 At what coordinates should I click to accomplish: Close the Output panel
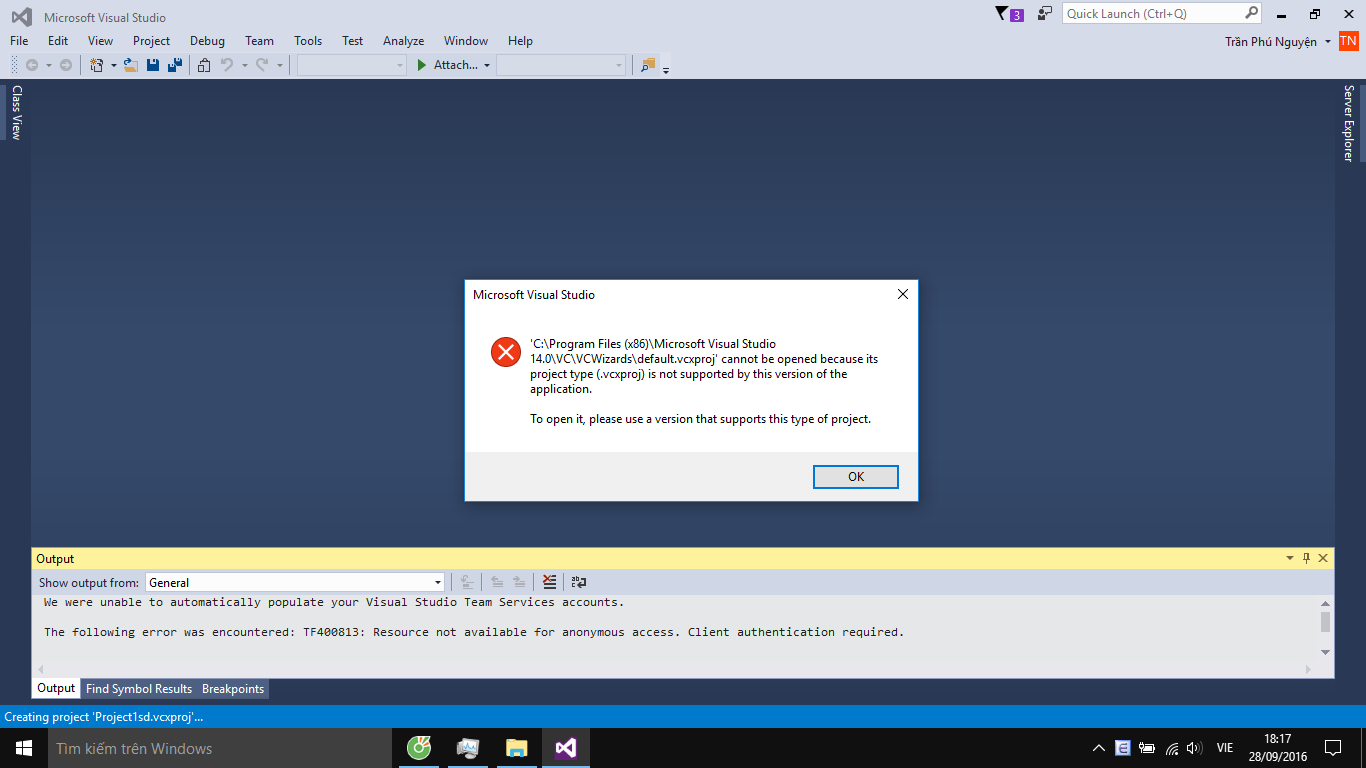point(1323,559)
